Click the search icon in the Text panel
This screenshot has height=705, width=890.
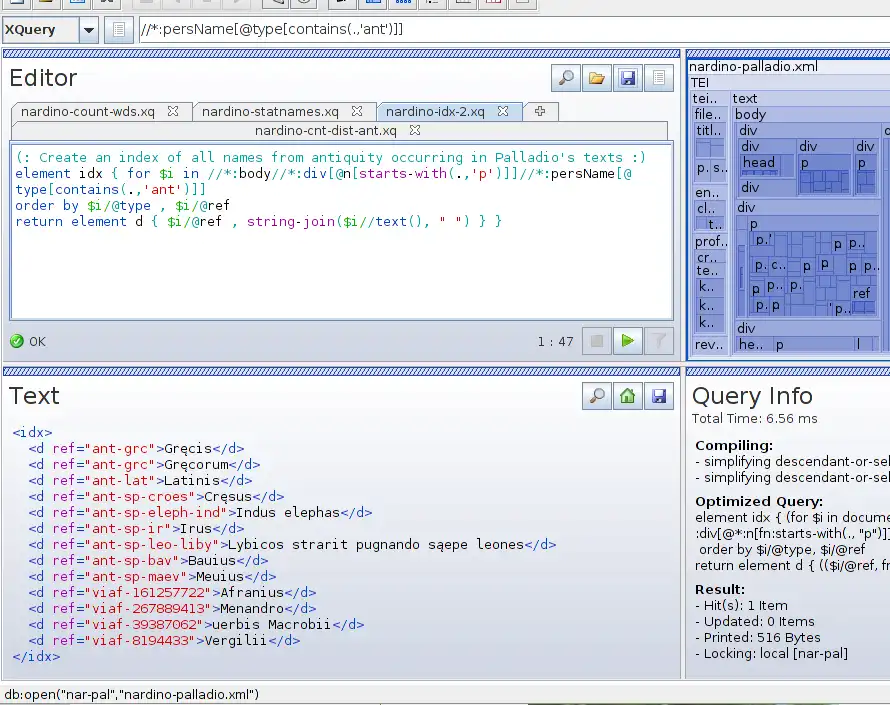597,397
